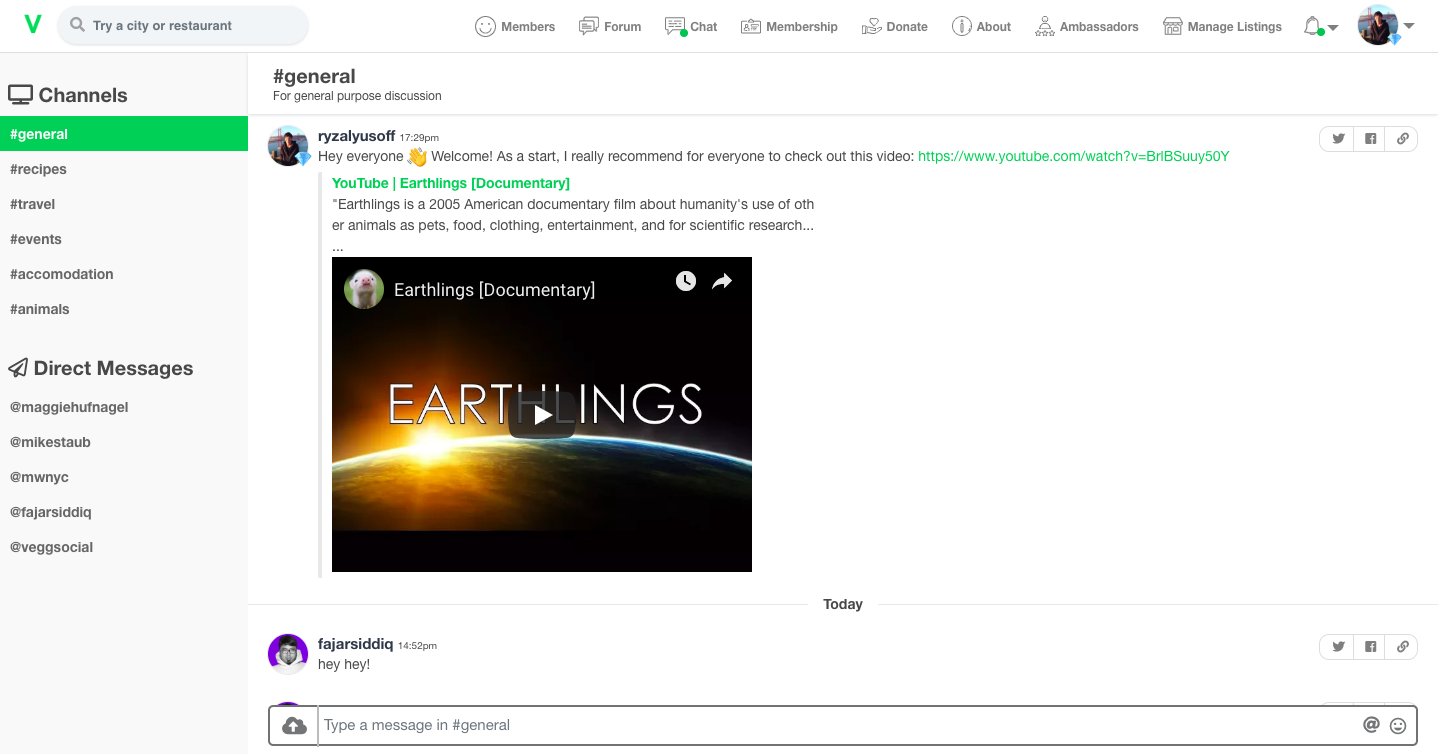
Task: Click the pig channel avatar on video
Action: coord(364,289)
